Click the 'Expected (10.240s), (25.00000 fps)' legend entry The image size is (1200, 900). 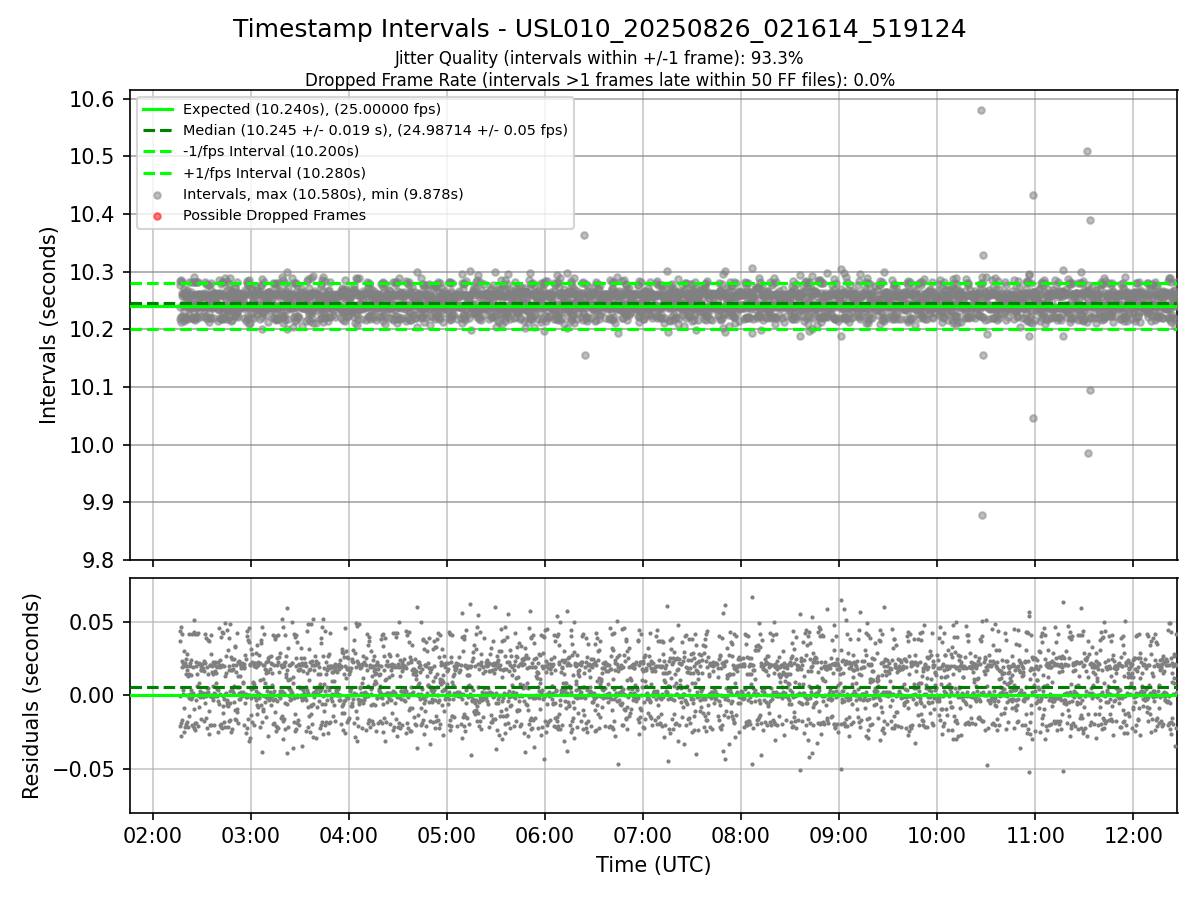coord(312,109)
